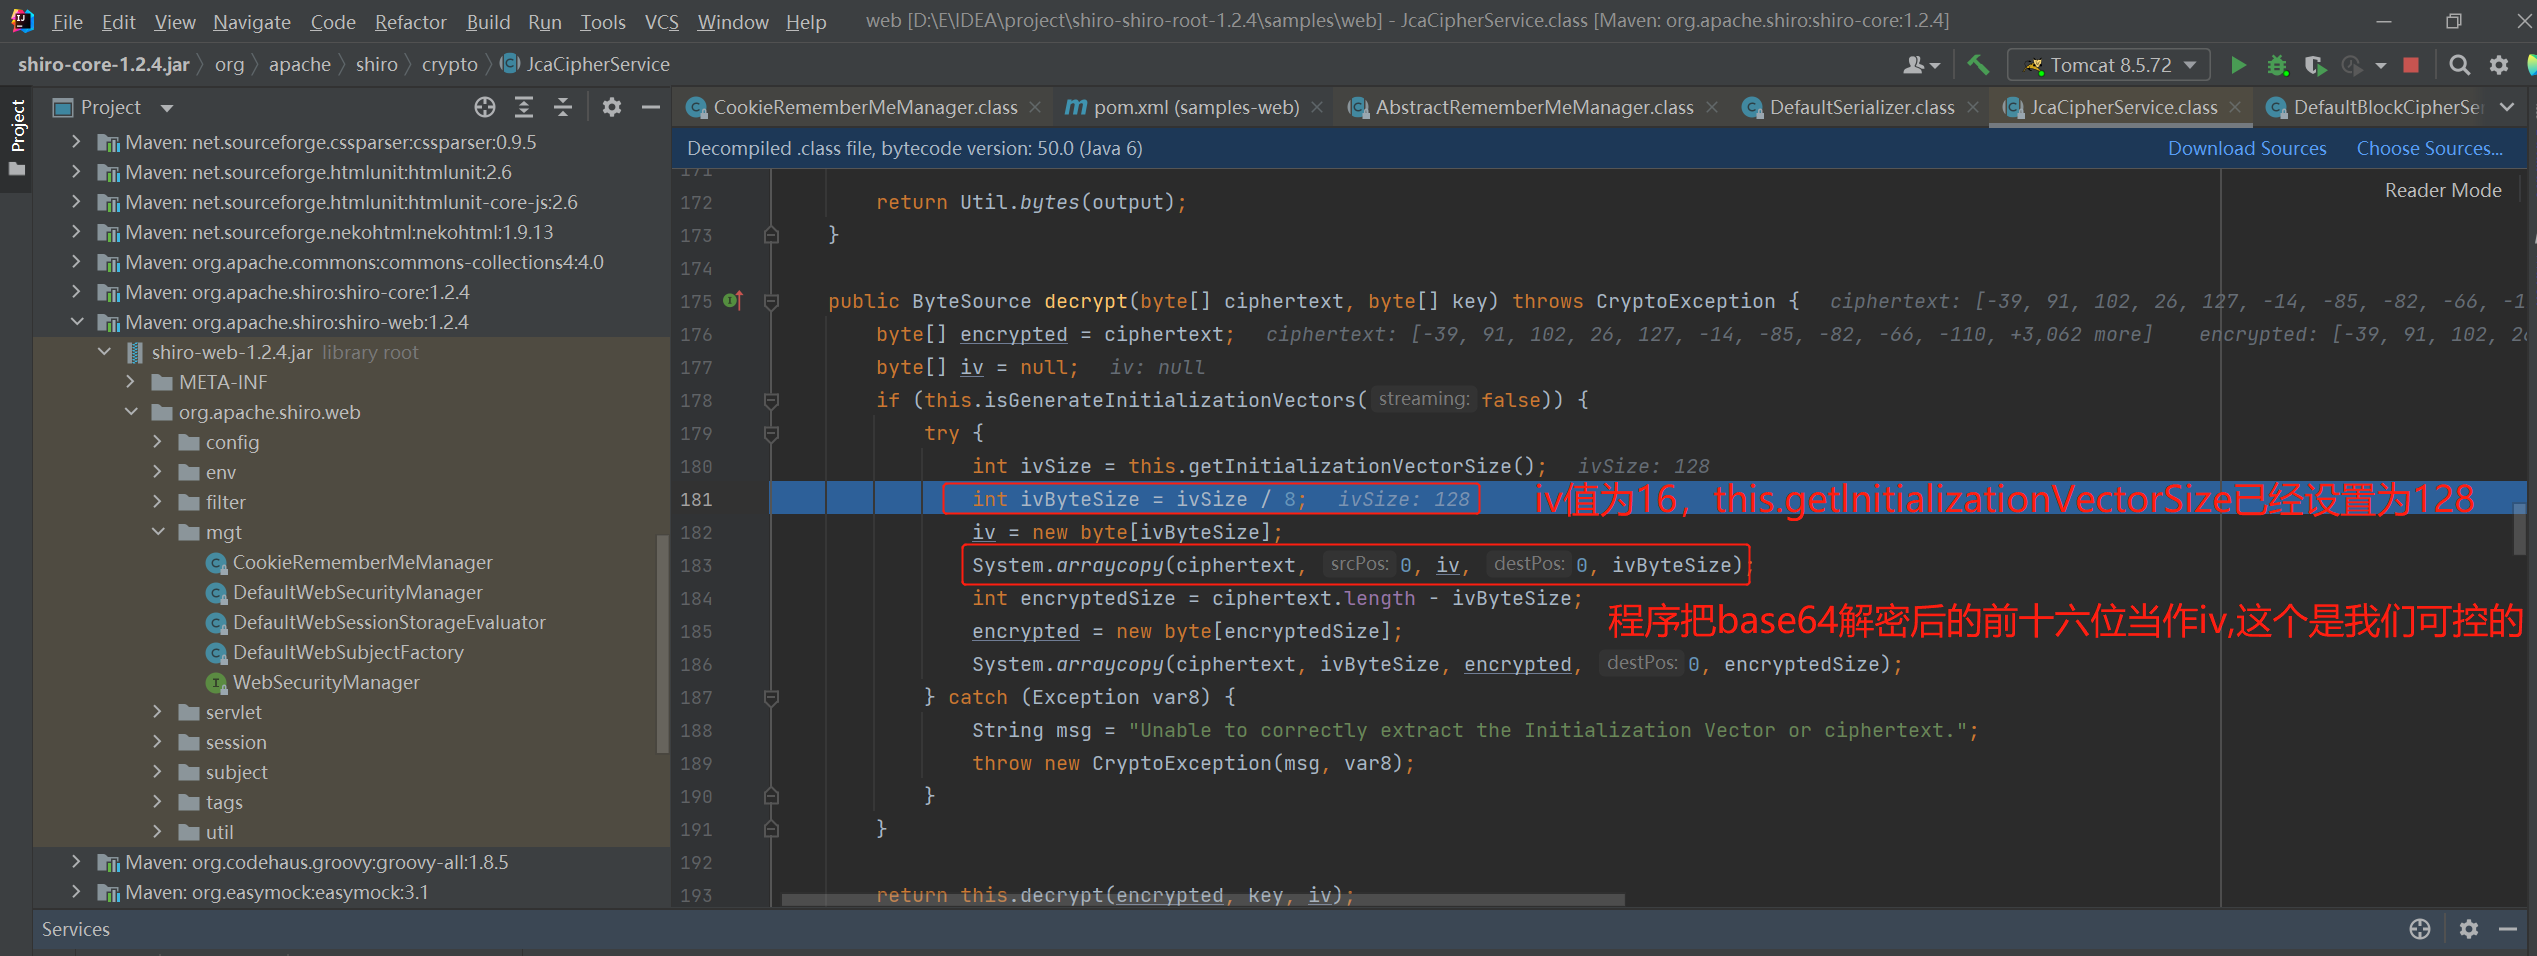
Task: Build project with the hammer icon
Action: point(1977,65)
